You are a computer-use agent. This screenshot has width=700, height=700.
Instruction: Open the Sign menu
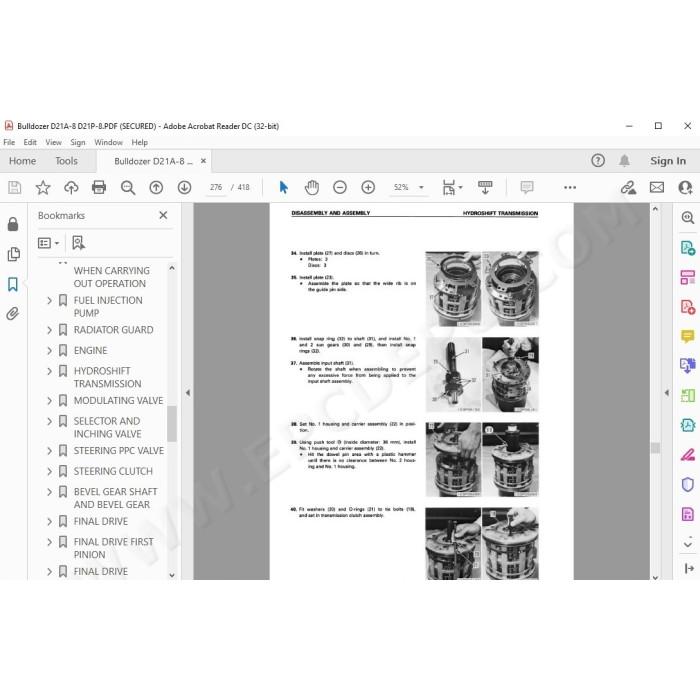pyautogui.click(x=78, y=142)
